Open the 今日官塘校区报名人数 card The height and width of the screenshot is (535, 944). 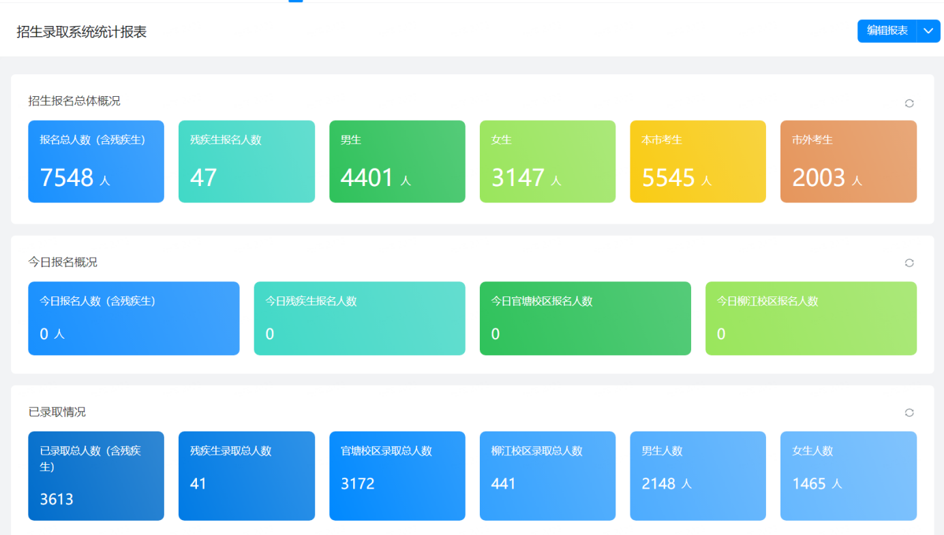pyautogui.click(x=585, y=318)
